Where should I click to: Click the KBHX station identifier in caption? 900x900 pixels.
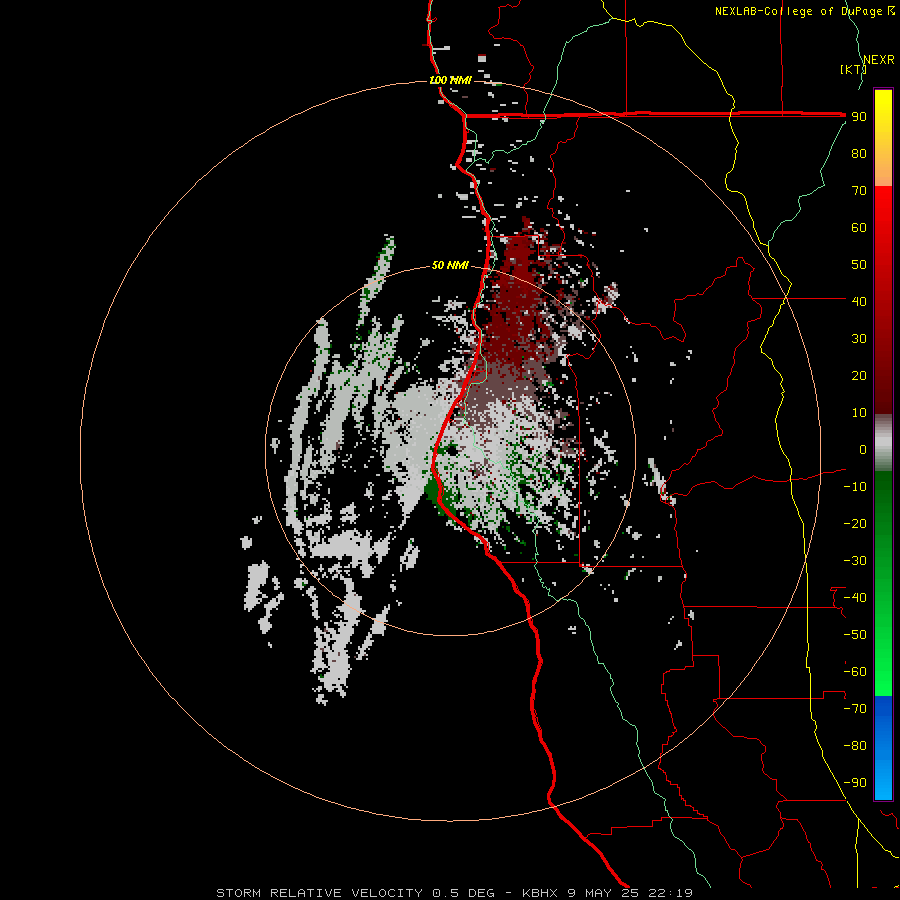pyautogui.click(x=540, y=893)
